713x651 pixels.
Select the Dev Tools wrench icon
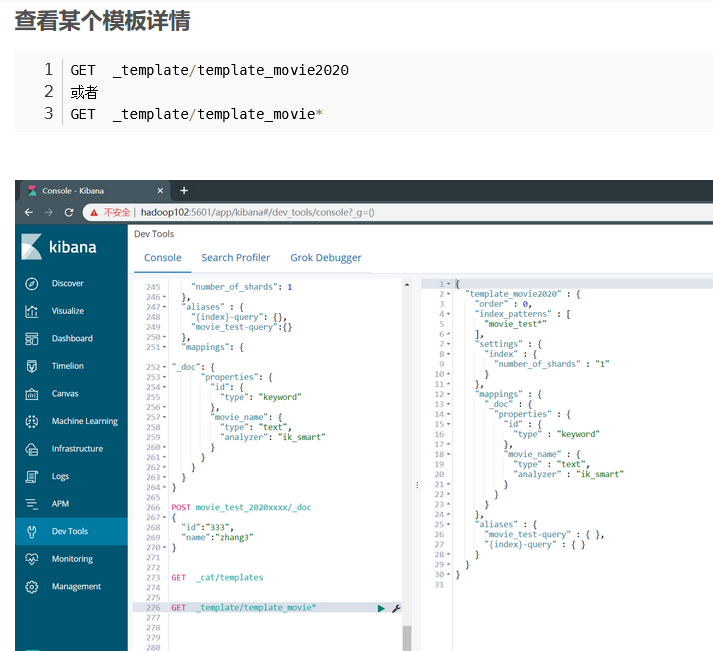pyautogui.click(x=31, y=531)
